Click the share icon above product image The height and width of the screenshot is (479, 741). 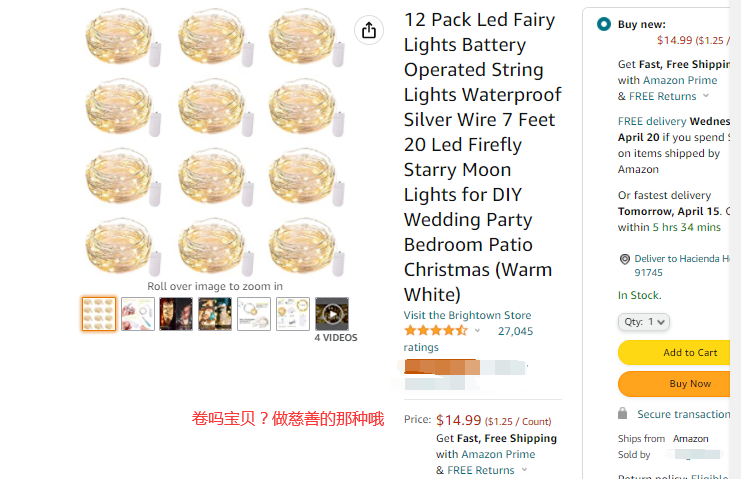pos(369,30)
